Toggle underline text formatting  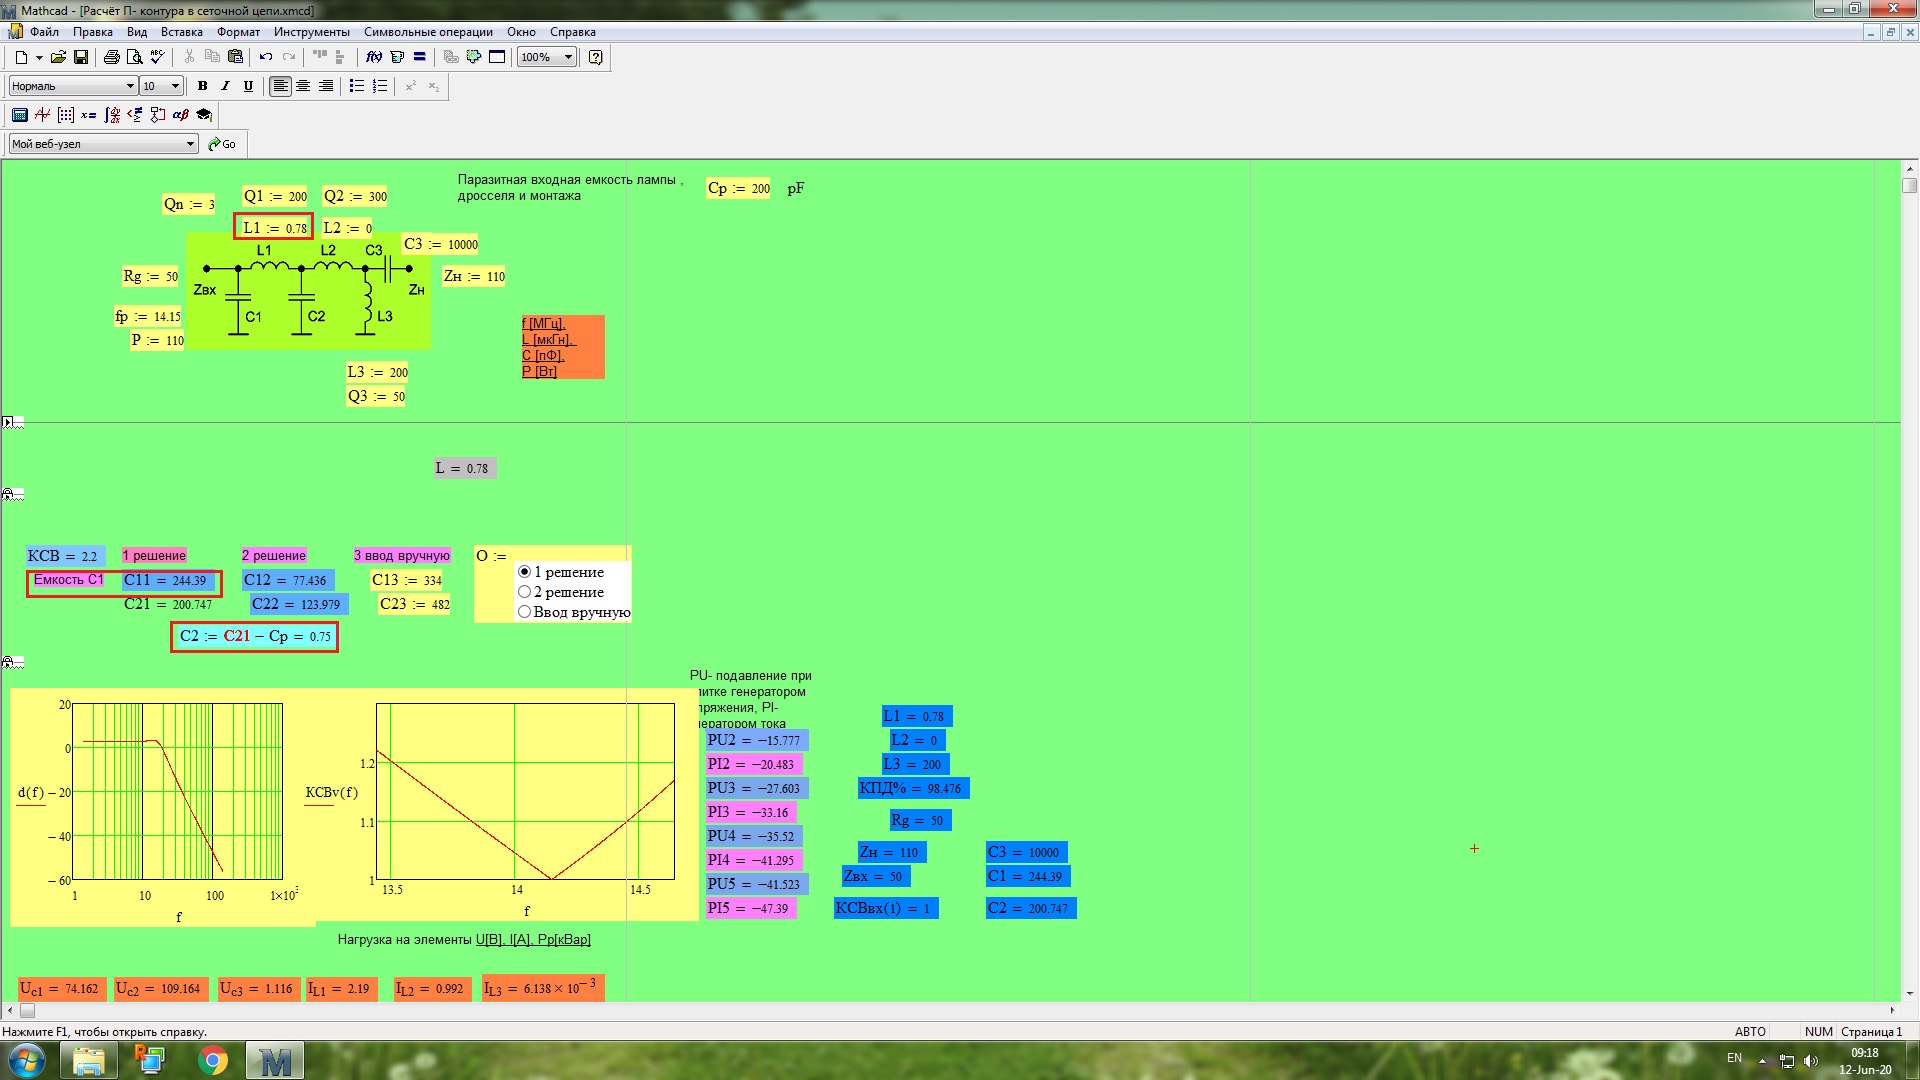point(248,86)
